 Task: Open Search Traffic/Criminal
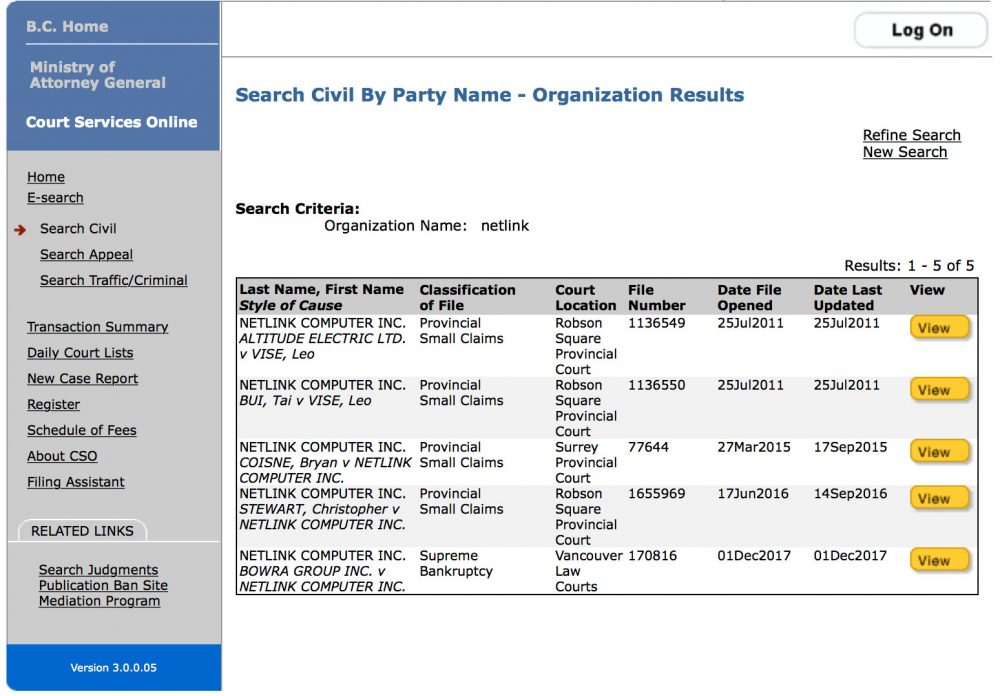[114, 280]
